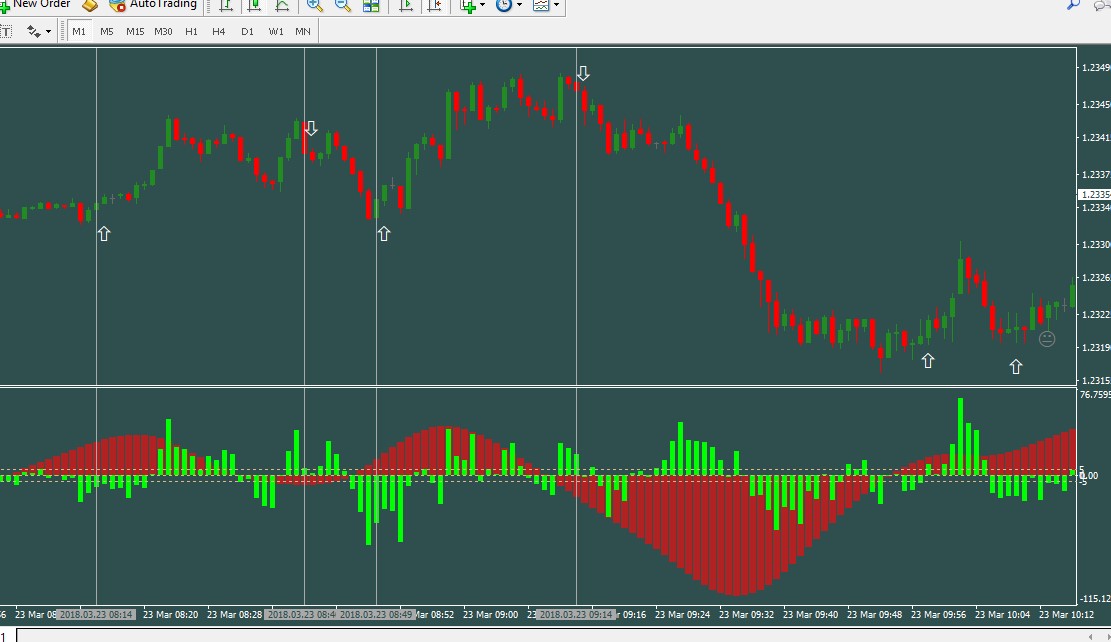Screen dimensions: 1111x642
Task: Select the text label drawing tool
Action: click(6, 31)
